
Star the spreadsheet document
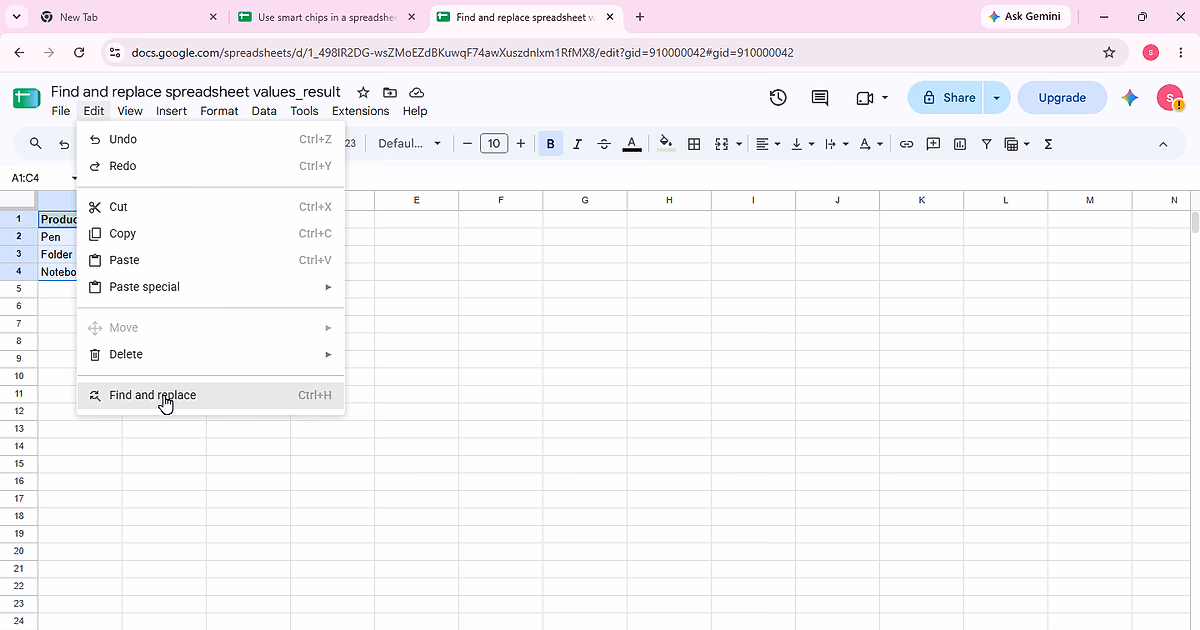(363, 92)
